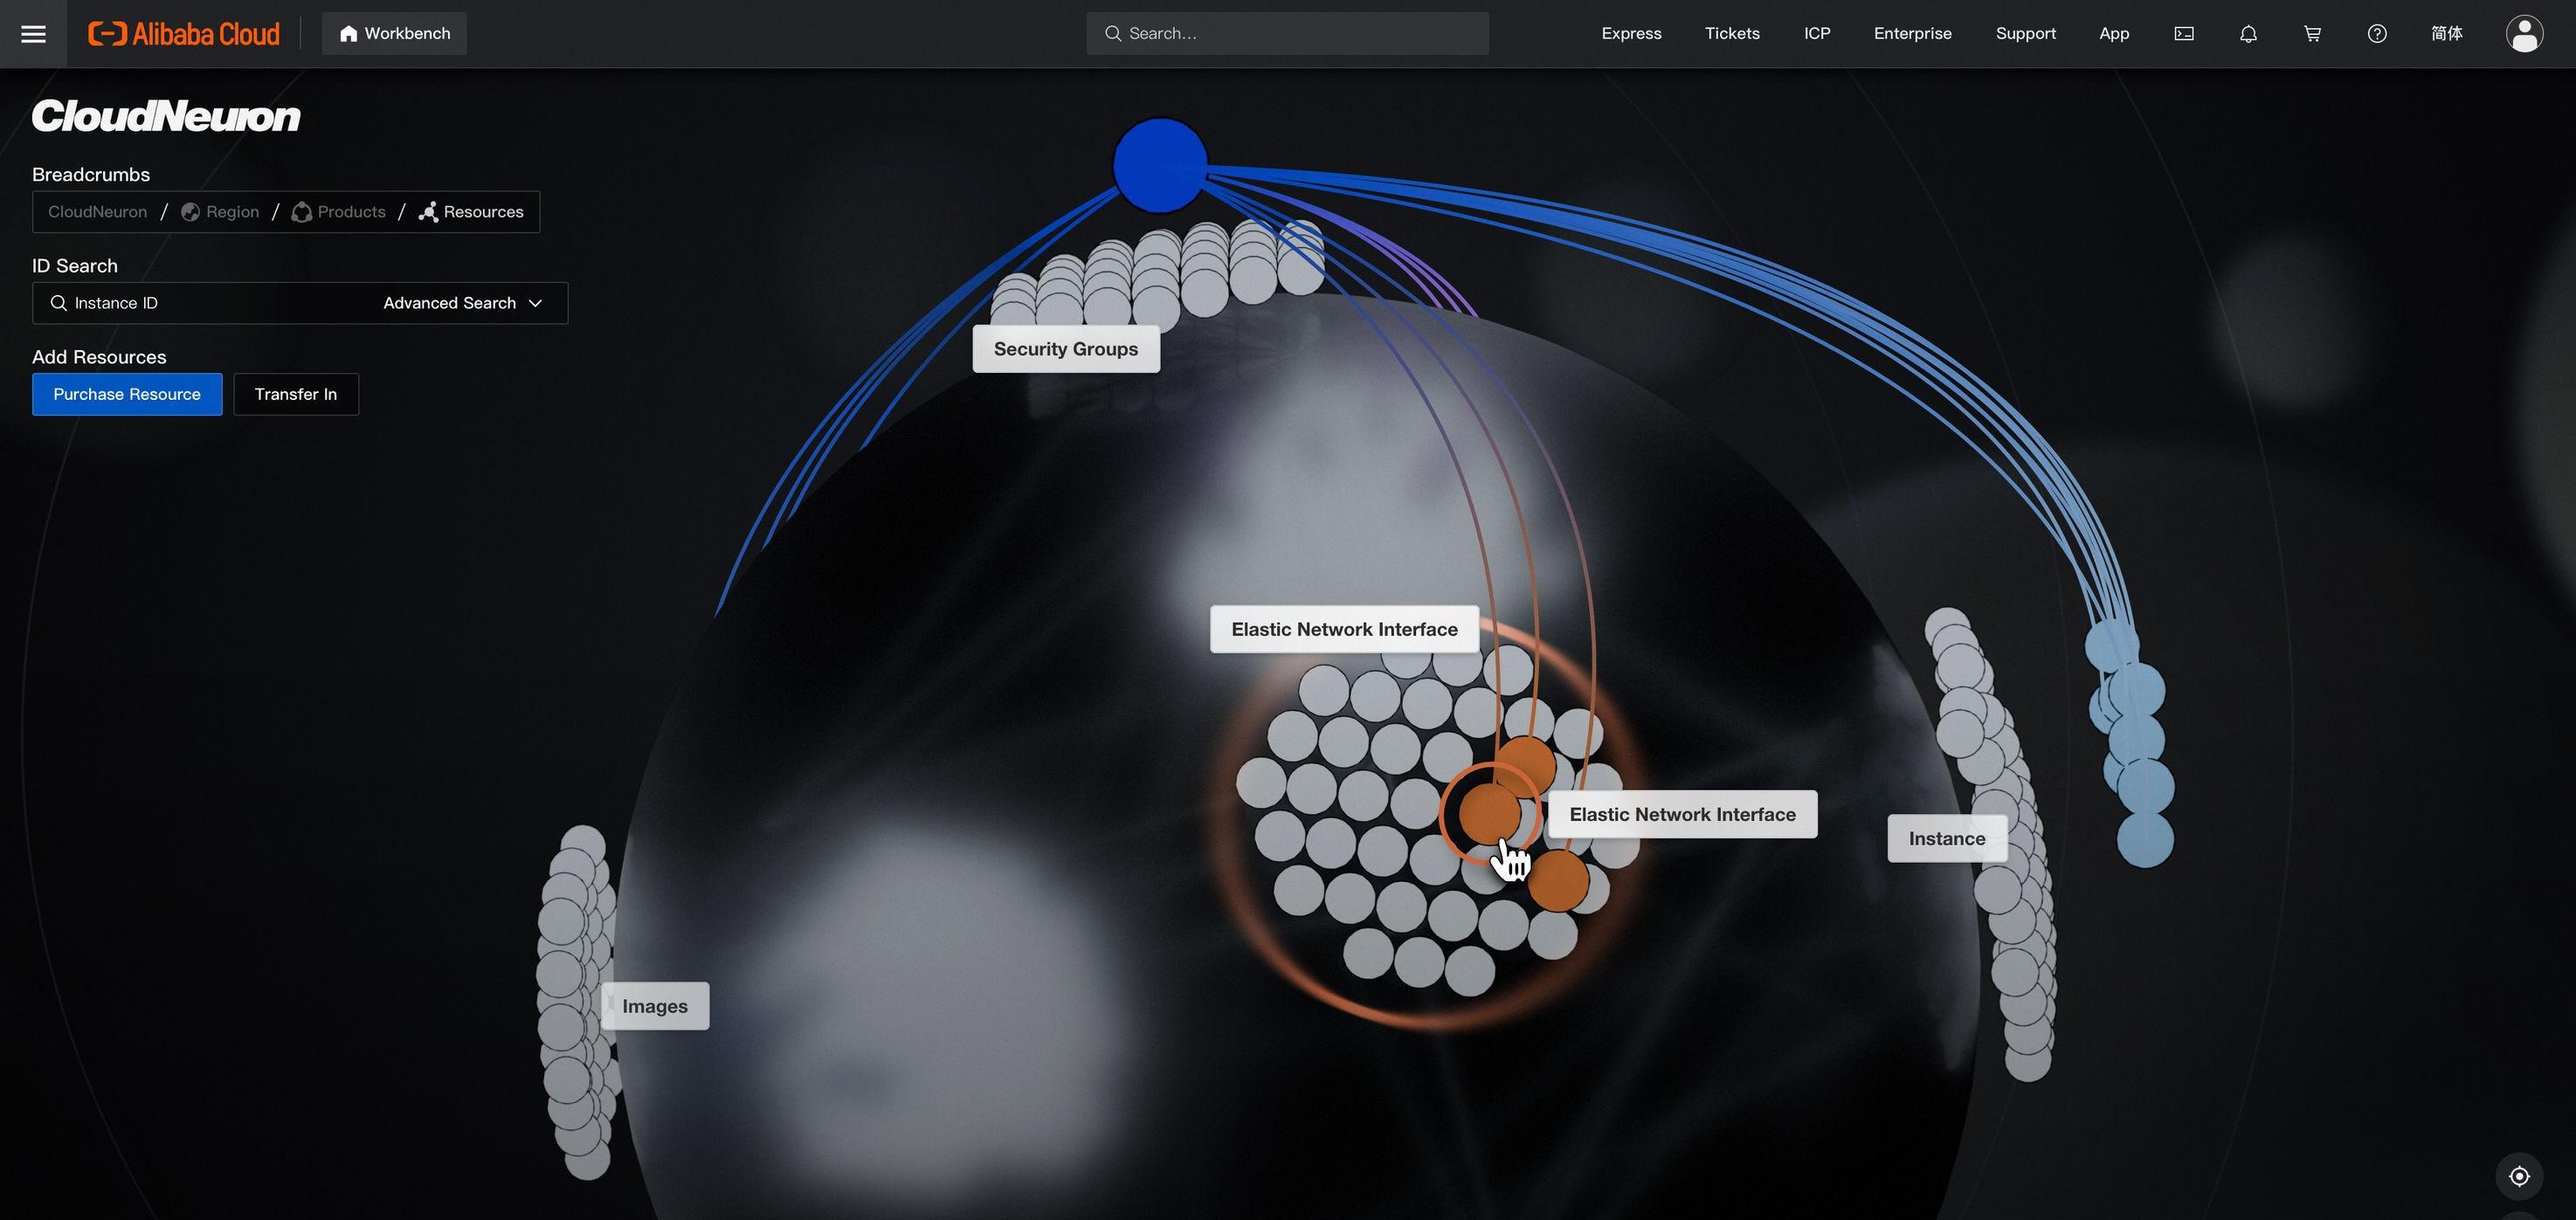Open the notifications bell

[2248, 34]
